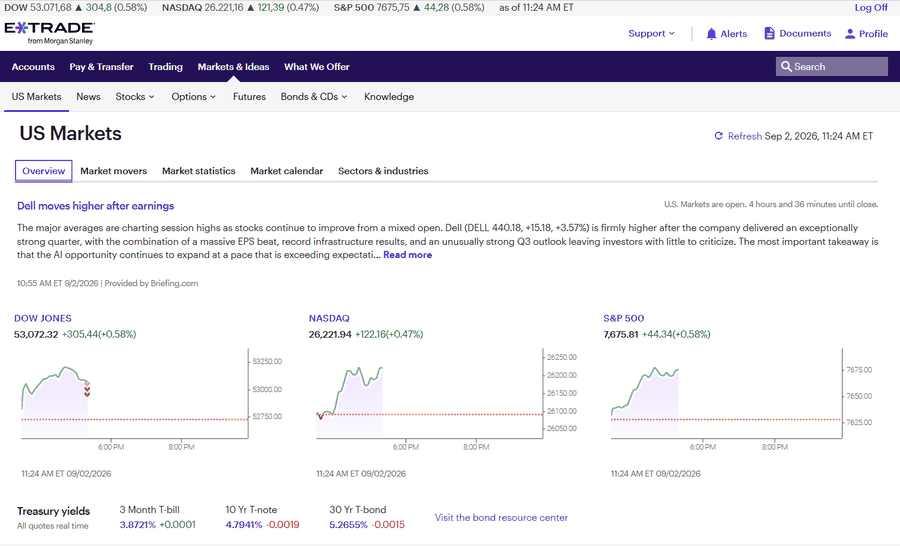The image size is (900, 546).
Task: Click the 10 Yr T-note yield 4.7941%
Action: pyautogui.click(x=243, y=525)
